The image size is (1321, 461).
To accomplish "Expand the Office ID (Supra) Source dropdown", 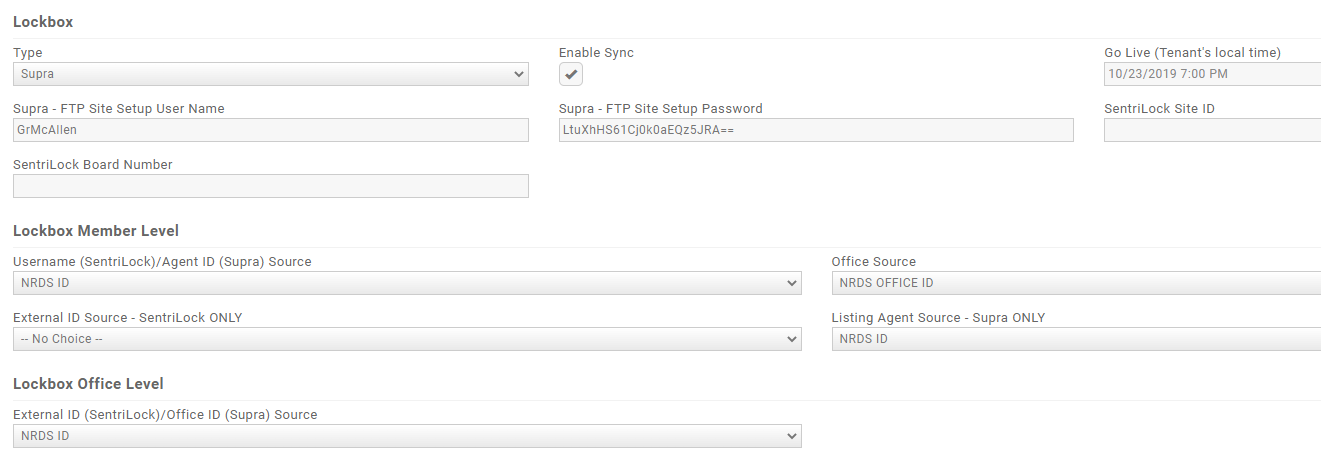I will click(x=407, y=436).
